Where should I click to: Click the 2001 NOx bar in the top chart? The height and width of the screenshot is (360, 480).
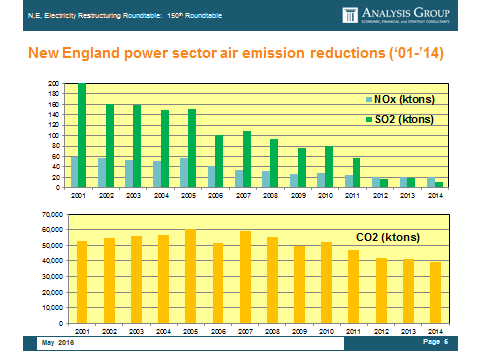click(75, 172)
